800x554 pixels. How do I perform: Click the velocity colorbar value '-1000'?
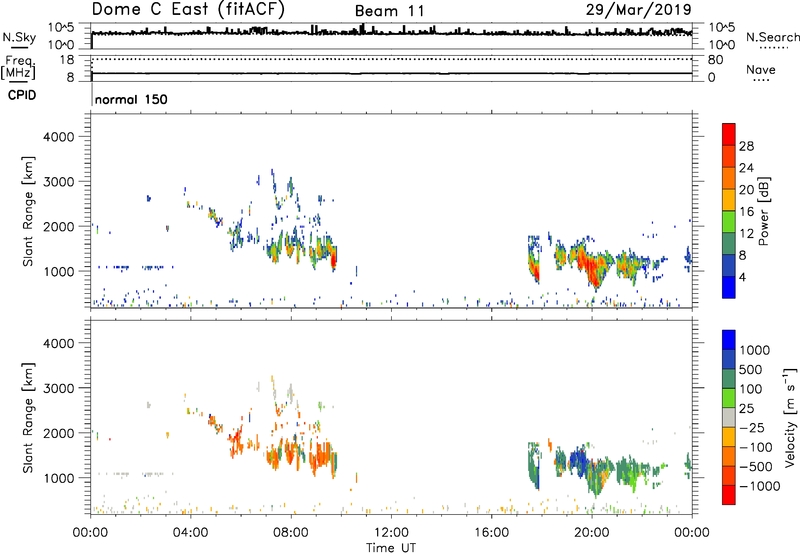point(760,486)
